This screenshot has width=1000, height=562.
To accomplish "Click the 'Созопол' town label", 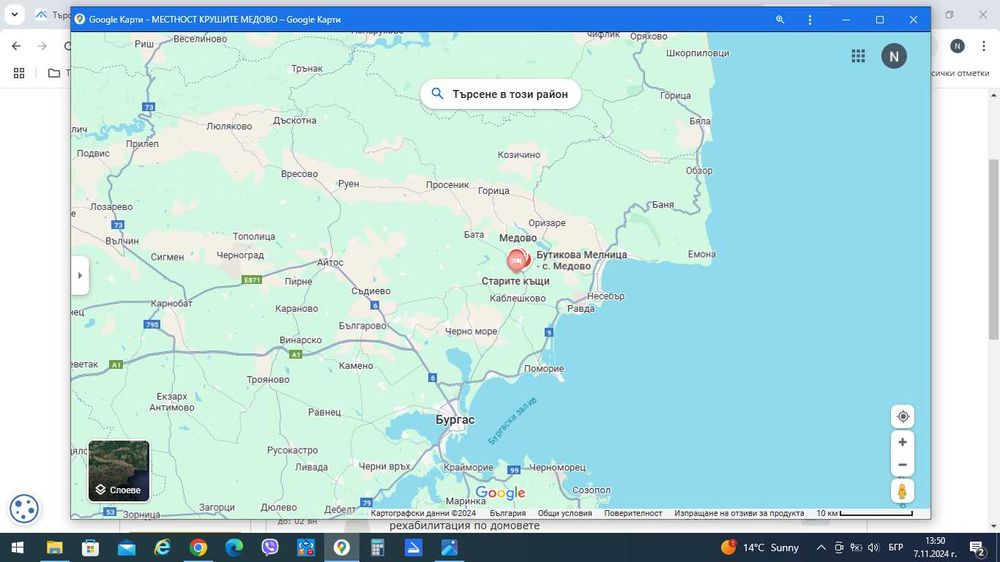I will (x=591, y=490).
